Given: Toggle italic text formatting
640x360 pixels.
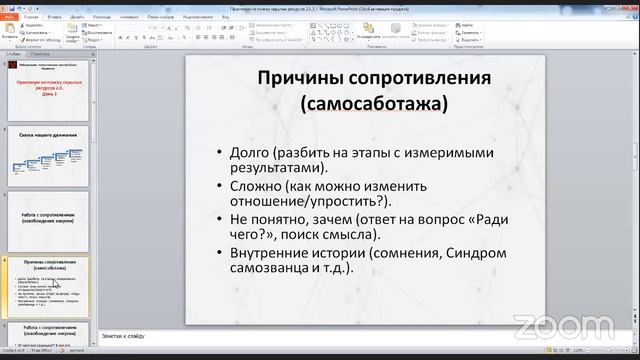Looking at the screenshot, I should click(128, 38).
